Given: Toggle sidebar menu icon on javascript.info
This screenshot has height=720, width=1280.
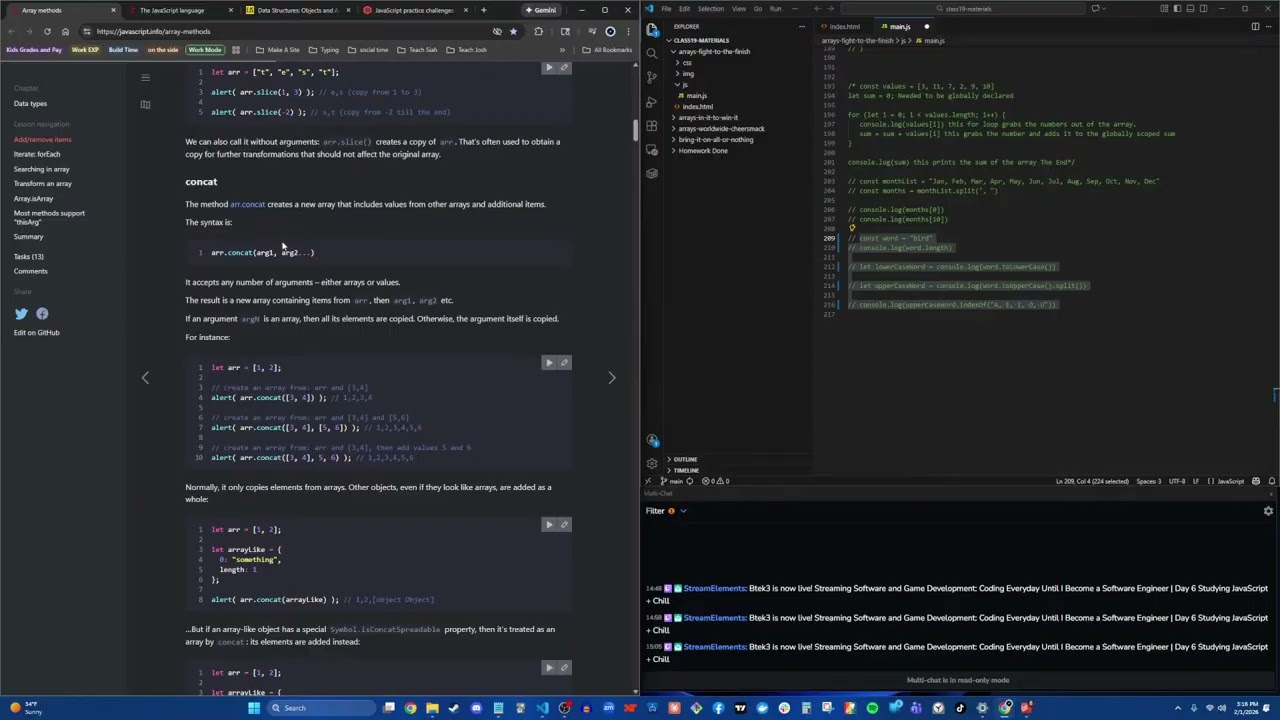Looking at the screenshot, I should click(145, 77).
